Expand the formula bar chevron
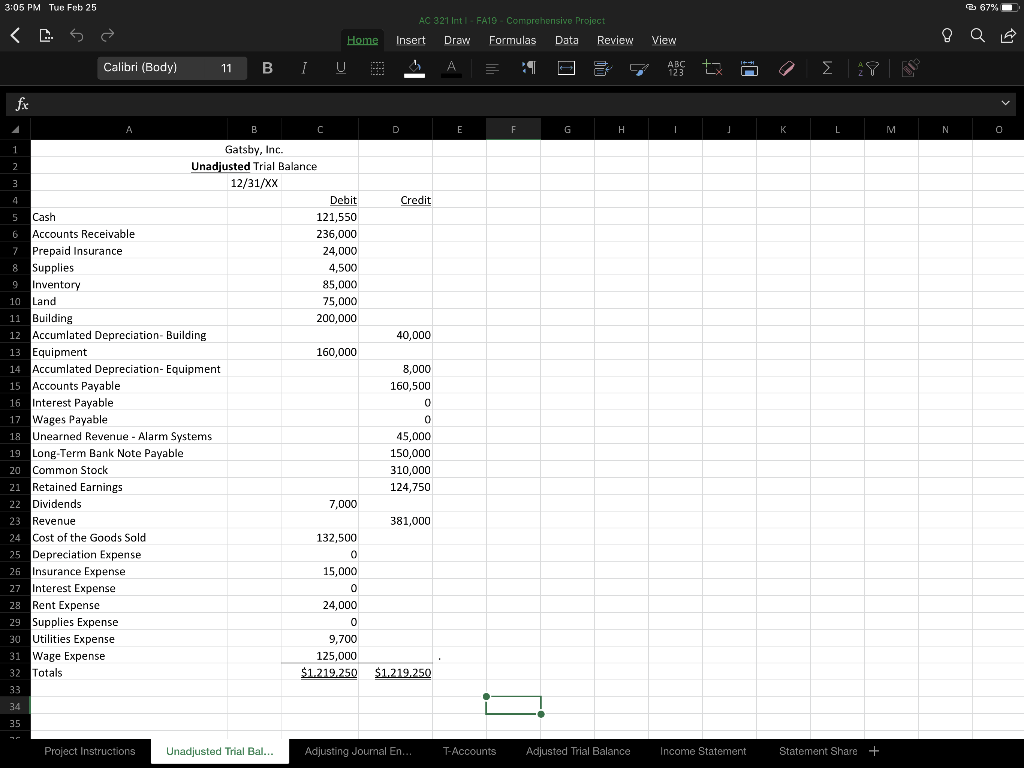This screenshot has width=1024, height=768. [x=1007, y=103]
